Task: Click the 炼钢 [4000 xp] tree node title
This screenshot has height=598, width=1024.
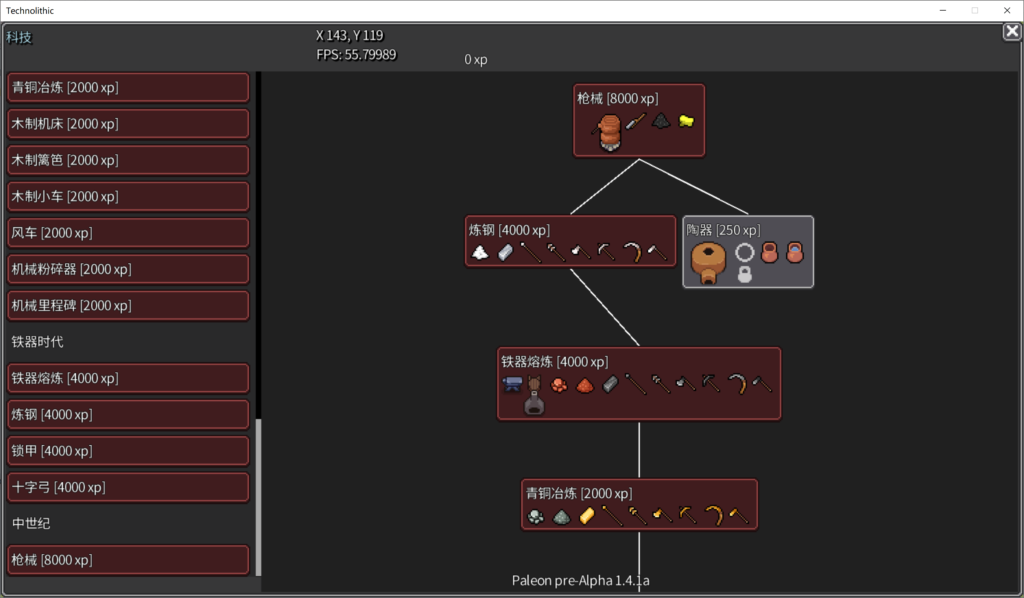Action: [509, 230]
